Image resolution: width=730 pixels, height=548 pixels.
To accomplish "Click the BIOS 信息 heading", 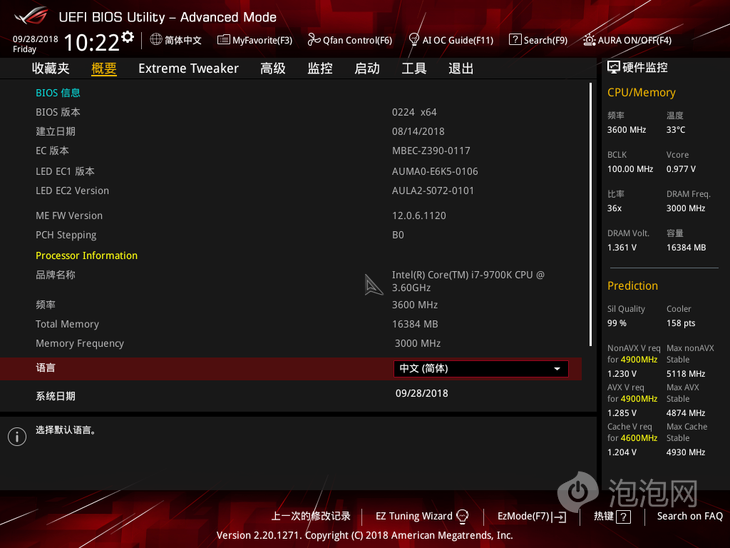I will [x=58, y=93].
